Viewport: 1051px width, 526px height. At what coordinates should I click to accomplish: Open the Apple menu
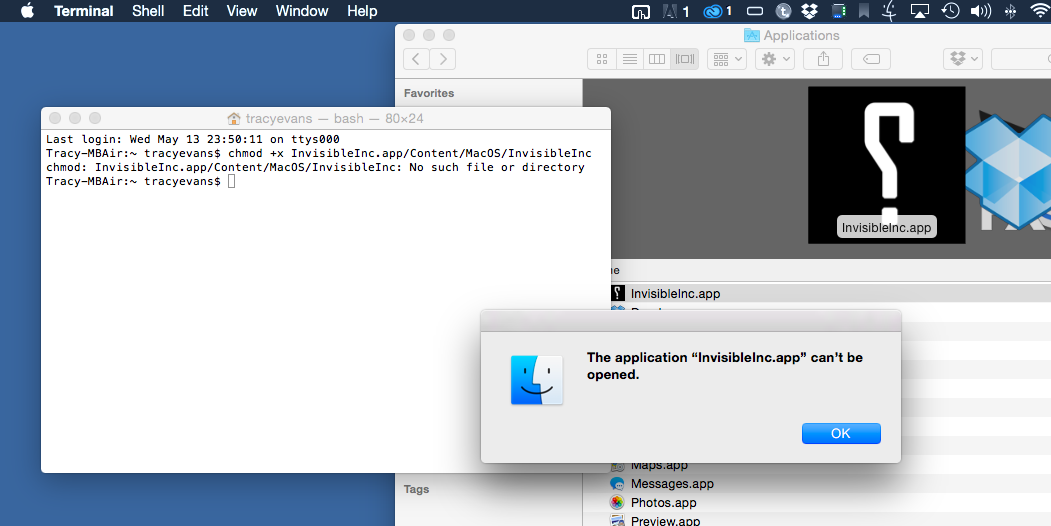tap(27, 11)
